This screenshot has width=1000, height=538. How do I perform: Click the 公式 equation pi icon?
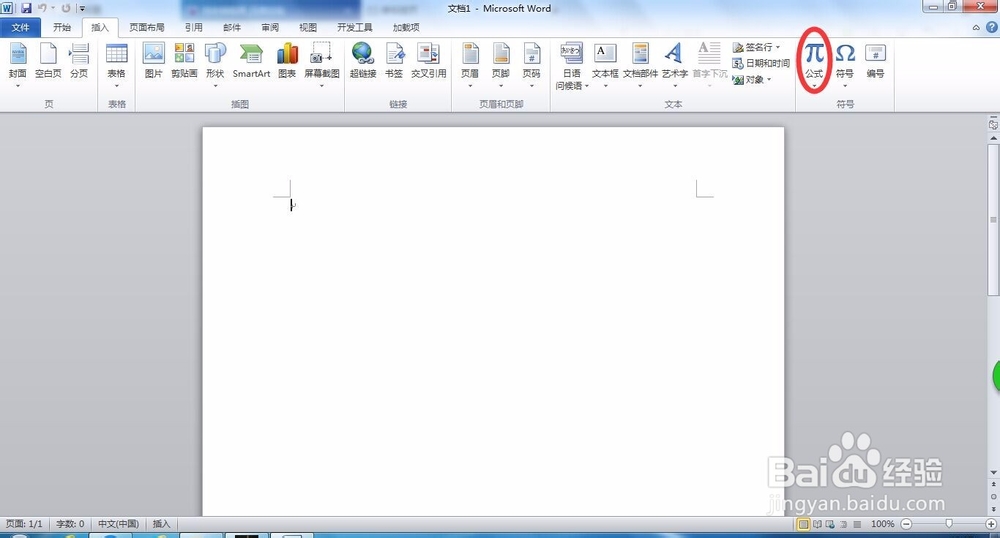[814, 53]
